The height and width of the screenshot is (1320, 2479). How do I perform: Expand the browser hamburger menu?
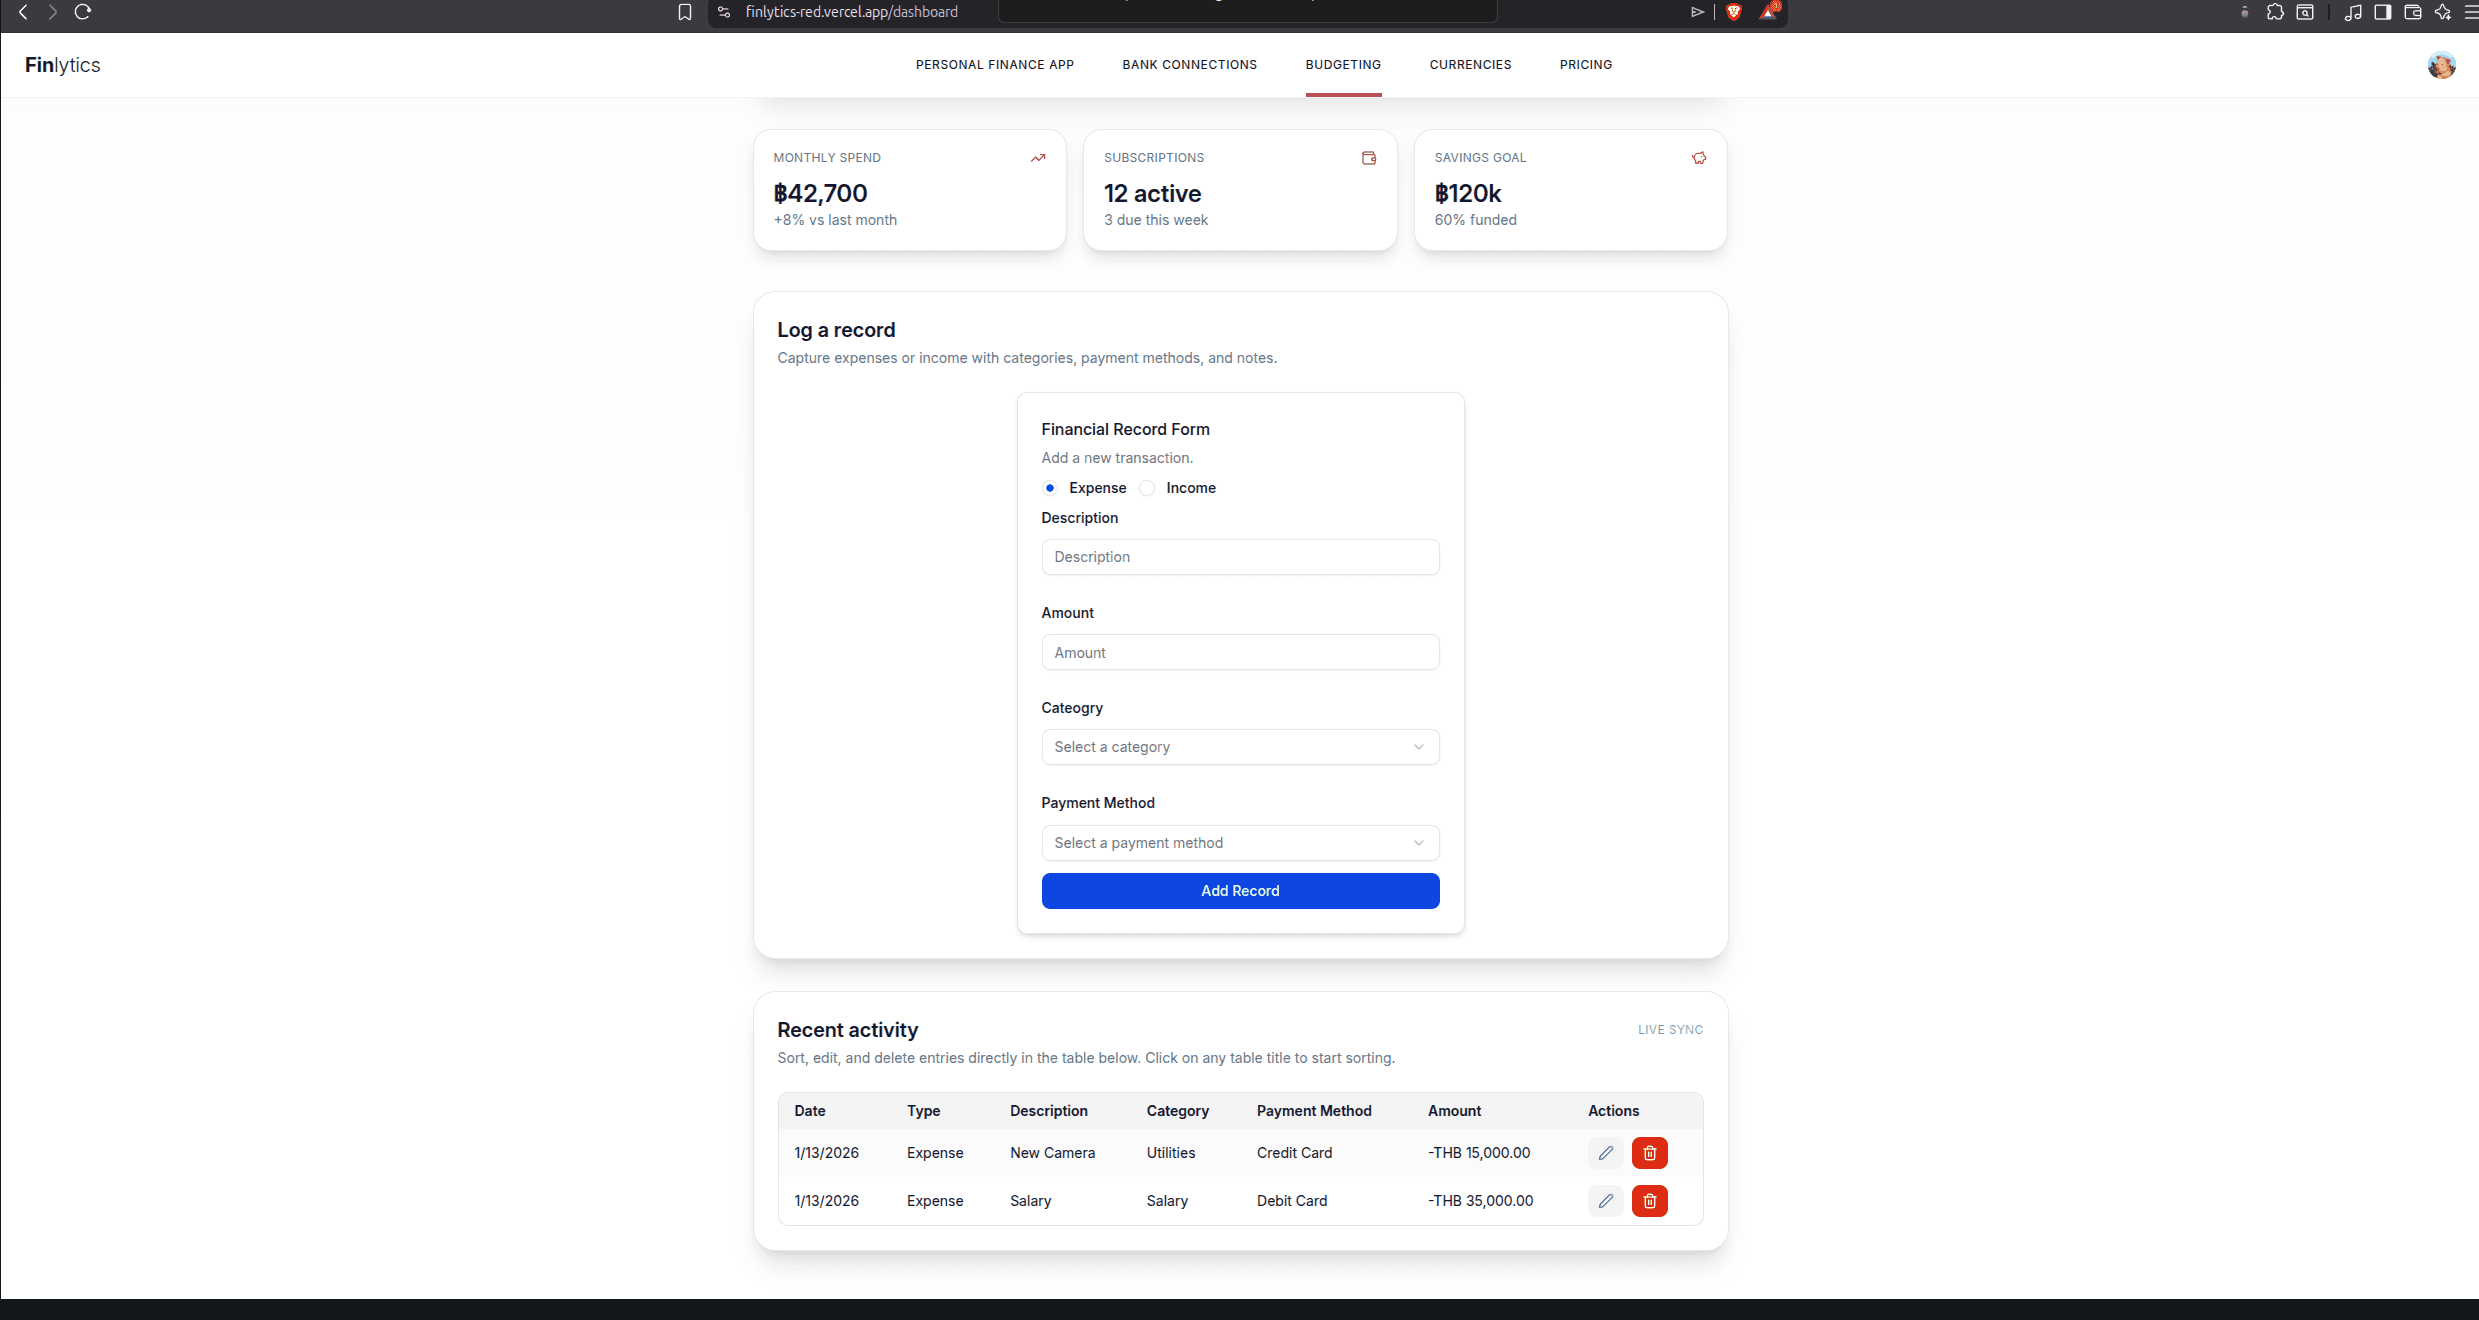2470,12
